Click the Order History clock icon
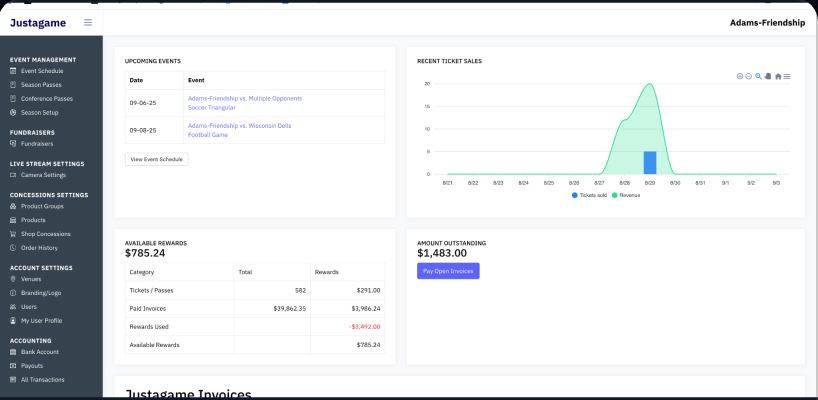Screen dimensions: 818x400 click(13, 248)
